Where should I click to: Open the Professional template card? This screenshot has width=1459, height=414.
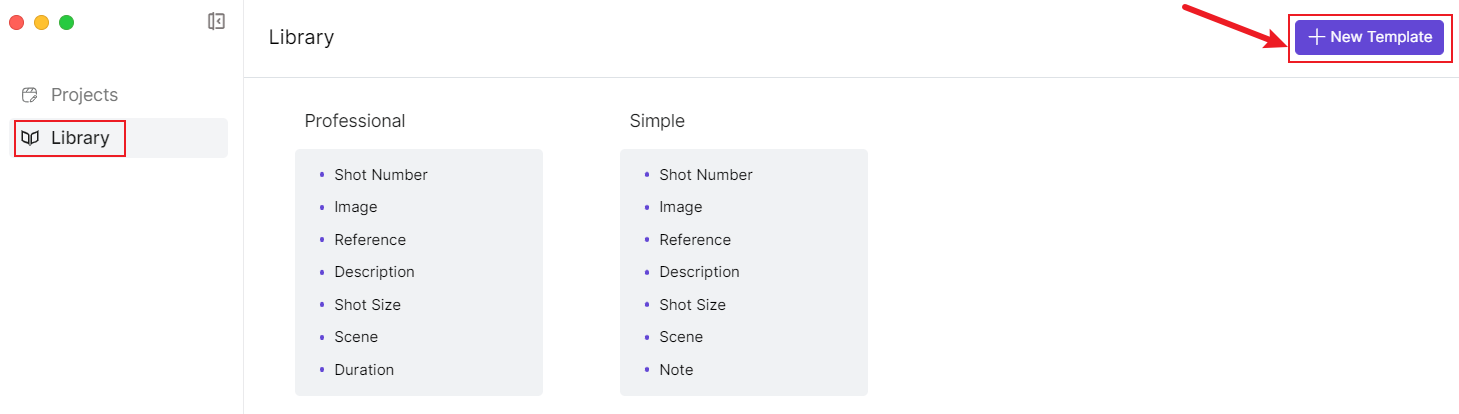pos(418,272)
